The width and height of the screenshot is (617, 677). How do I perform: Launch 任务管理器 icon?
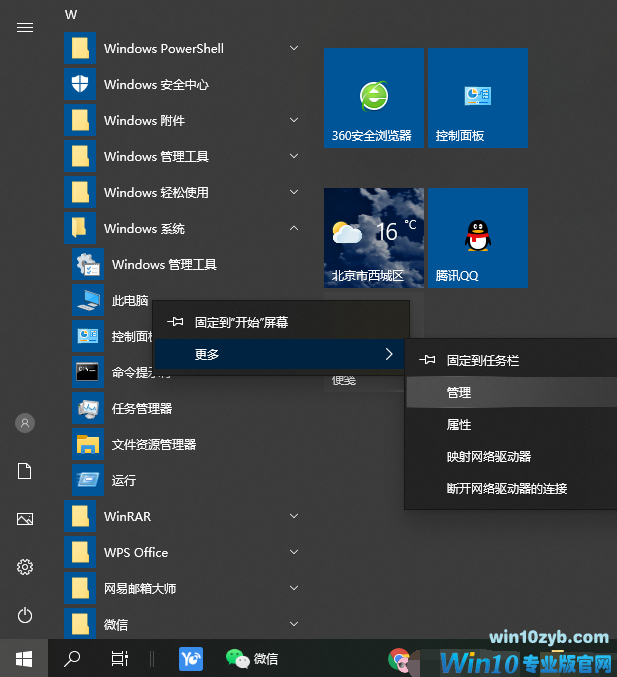[x=88, y=408]
